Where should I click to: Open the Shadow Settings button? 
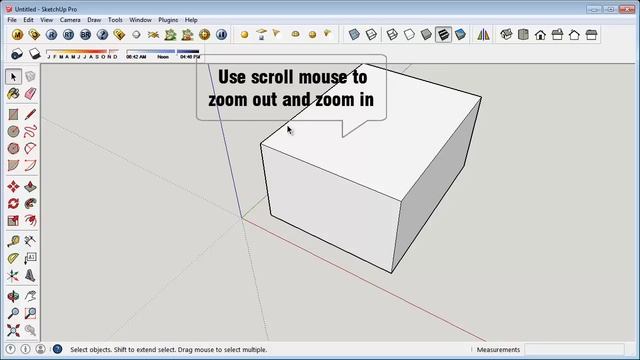pyautogui.click(x=17, y=54)
